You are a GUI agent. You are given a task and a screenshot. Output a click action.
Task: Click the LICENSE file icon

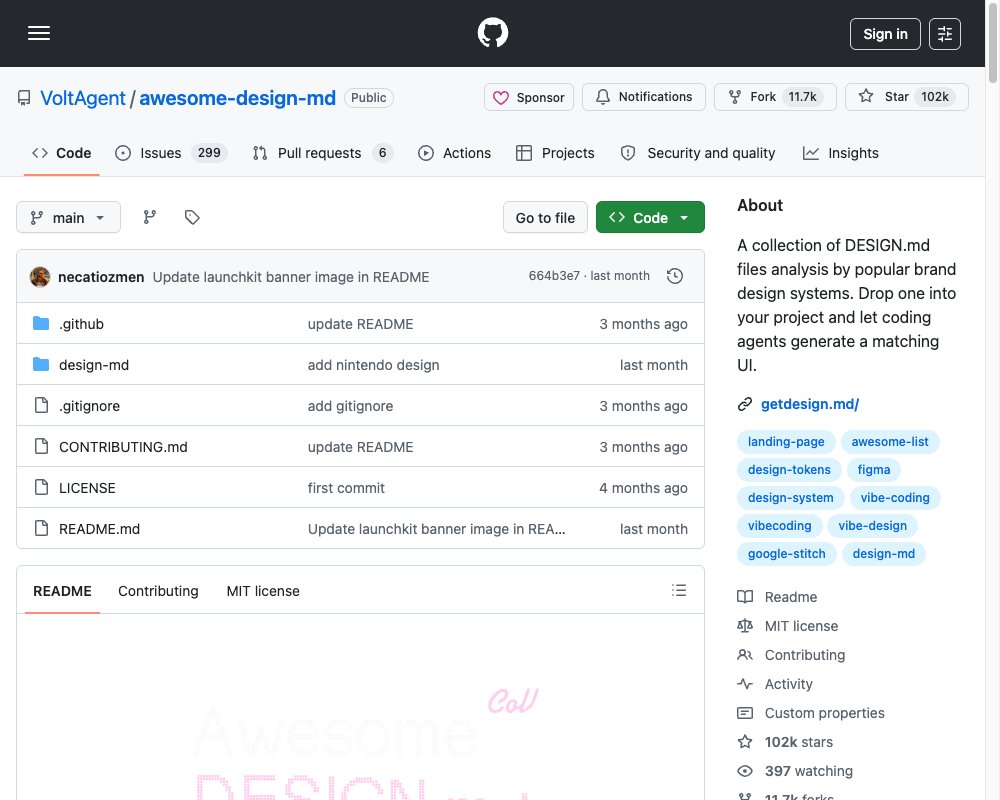click(41, 487)
